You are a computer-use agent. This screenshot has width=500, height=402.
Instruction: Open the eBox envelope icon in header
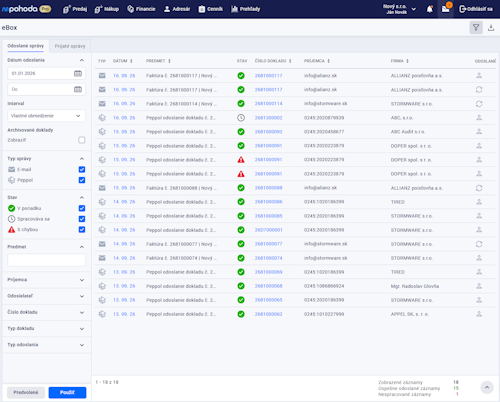pyautogui.click(x=446, y=9)
